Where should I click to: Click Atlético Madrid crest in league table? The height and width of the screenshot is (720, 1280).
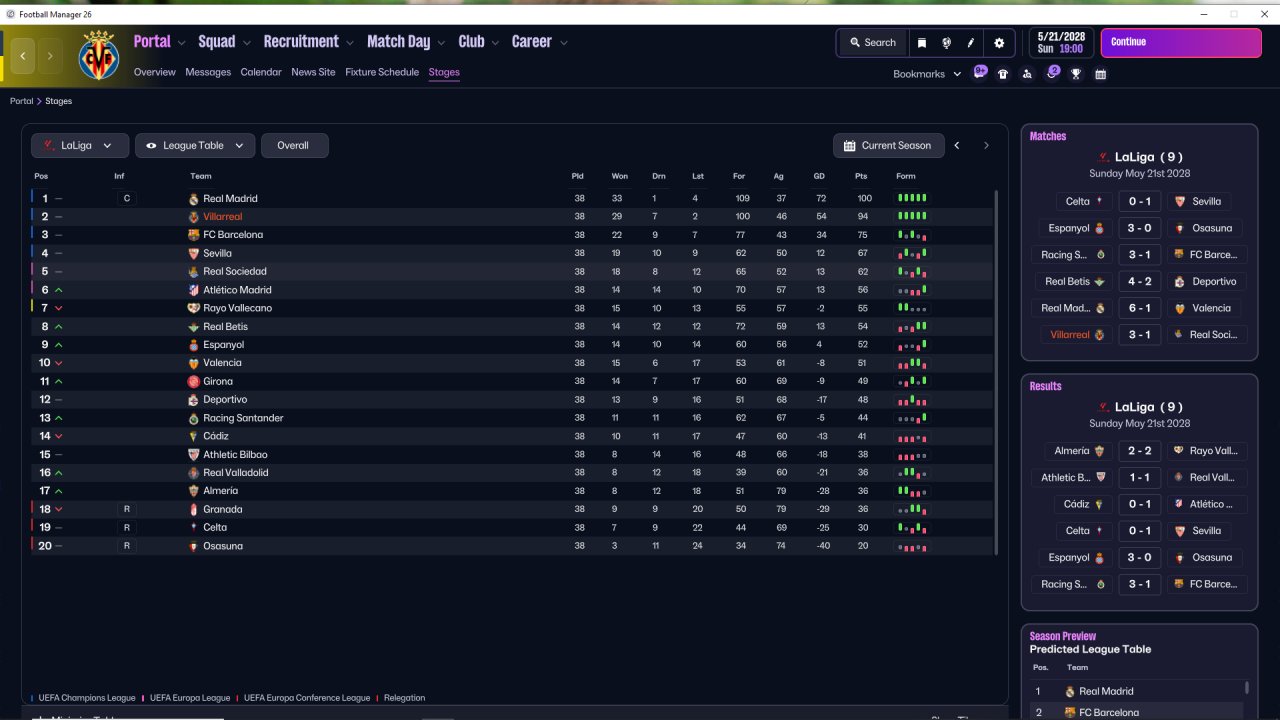194,290
